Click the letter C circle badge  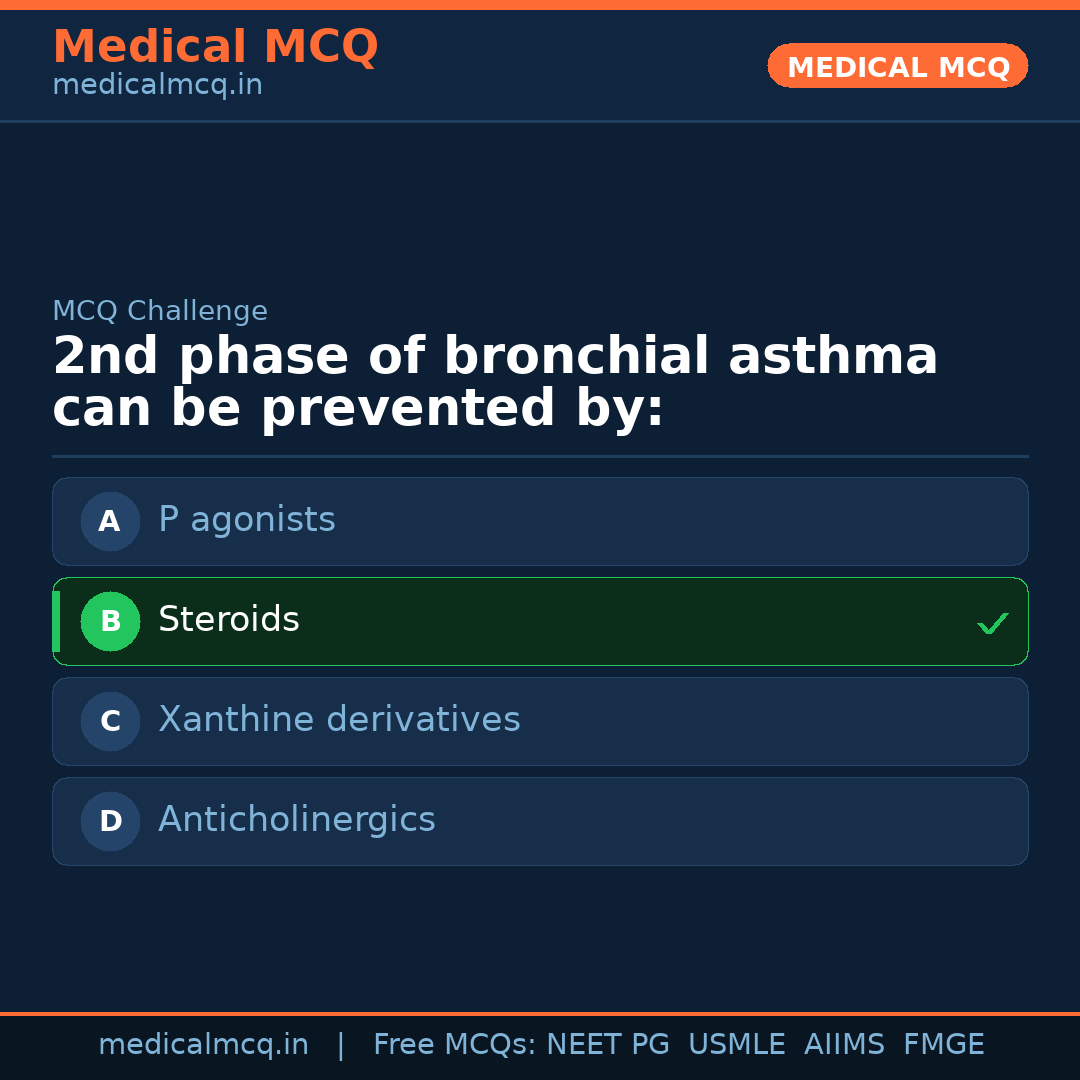pos(110,721)
